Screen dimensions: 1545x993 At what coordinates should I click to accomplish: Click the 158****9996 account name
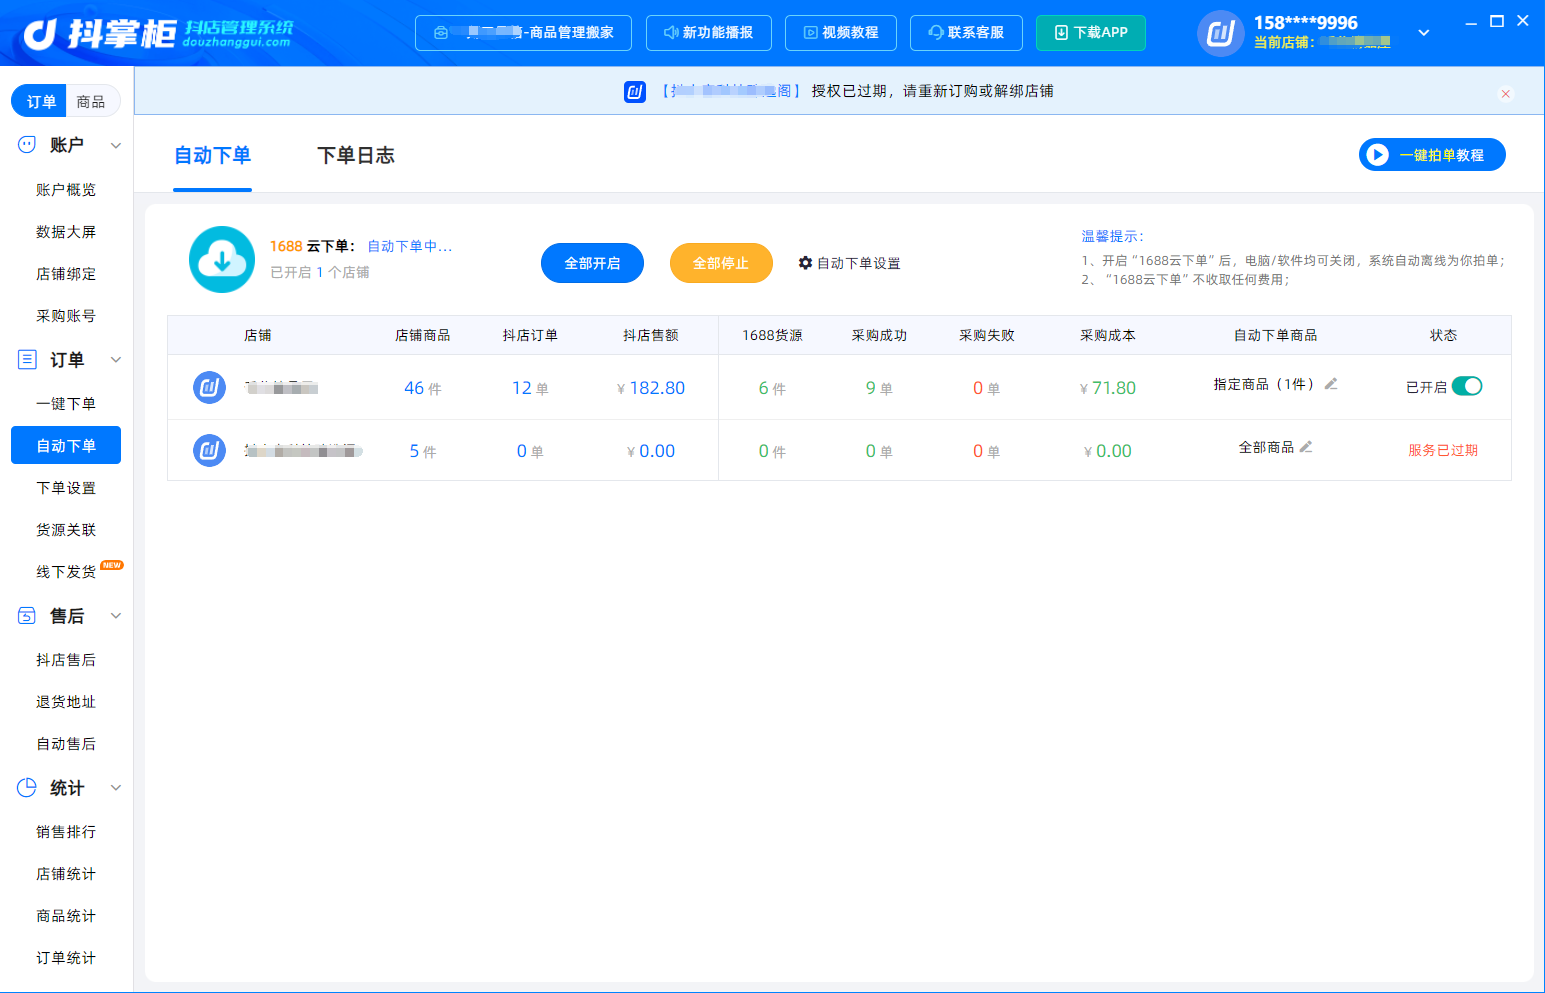pyautogui.click(x=1306, y=23)
